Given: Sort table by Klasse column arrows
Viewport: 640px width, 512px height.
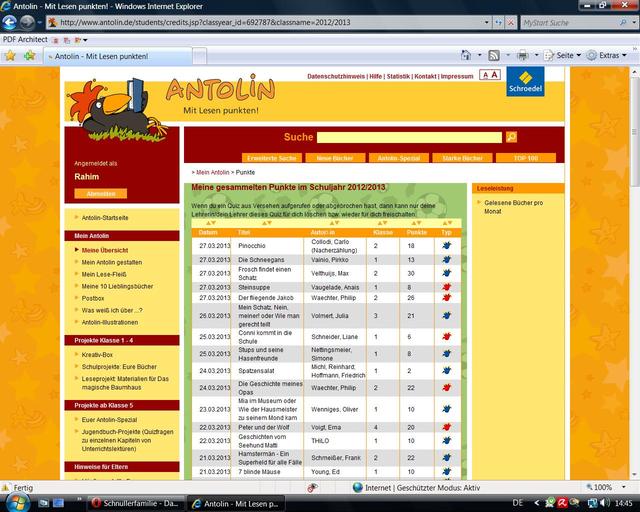Looking at the screenshot, I should tap(382, 223).
